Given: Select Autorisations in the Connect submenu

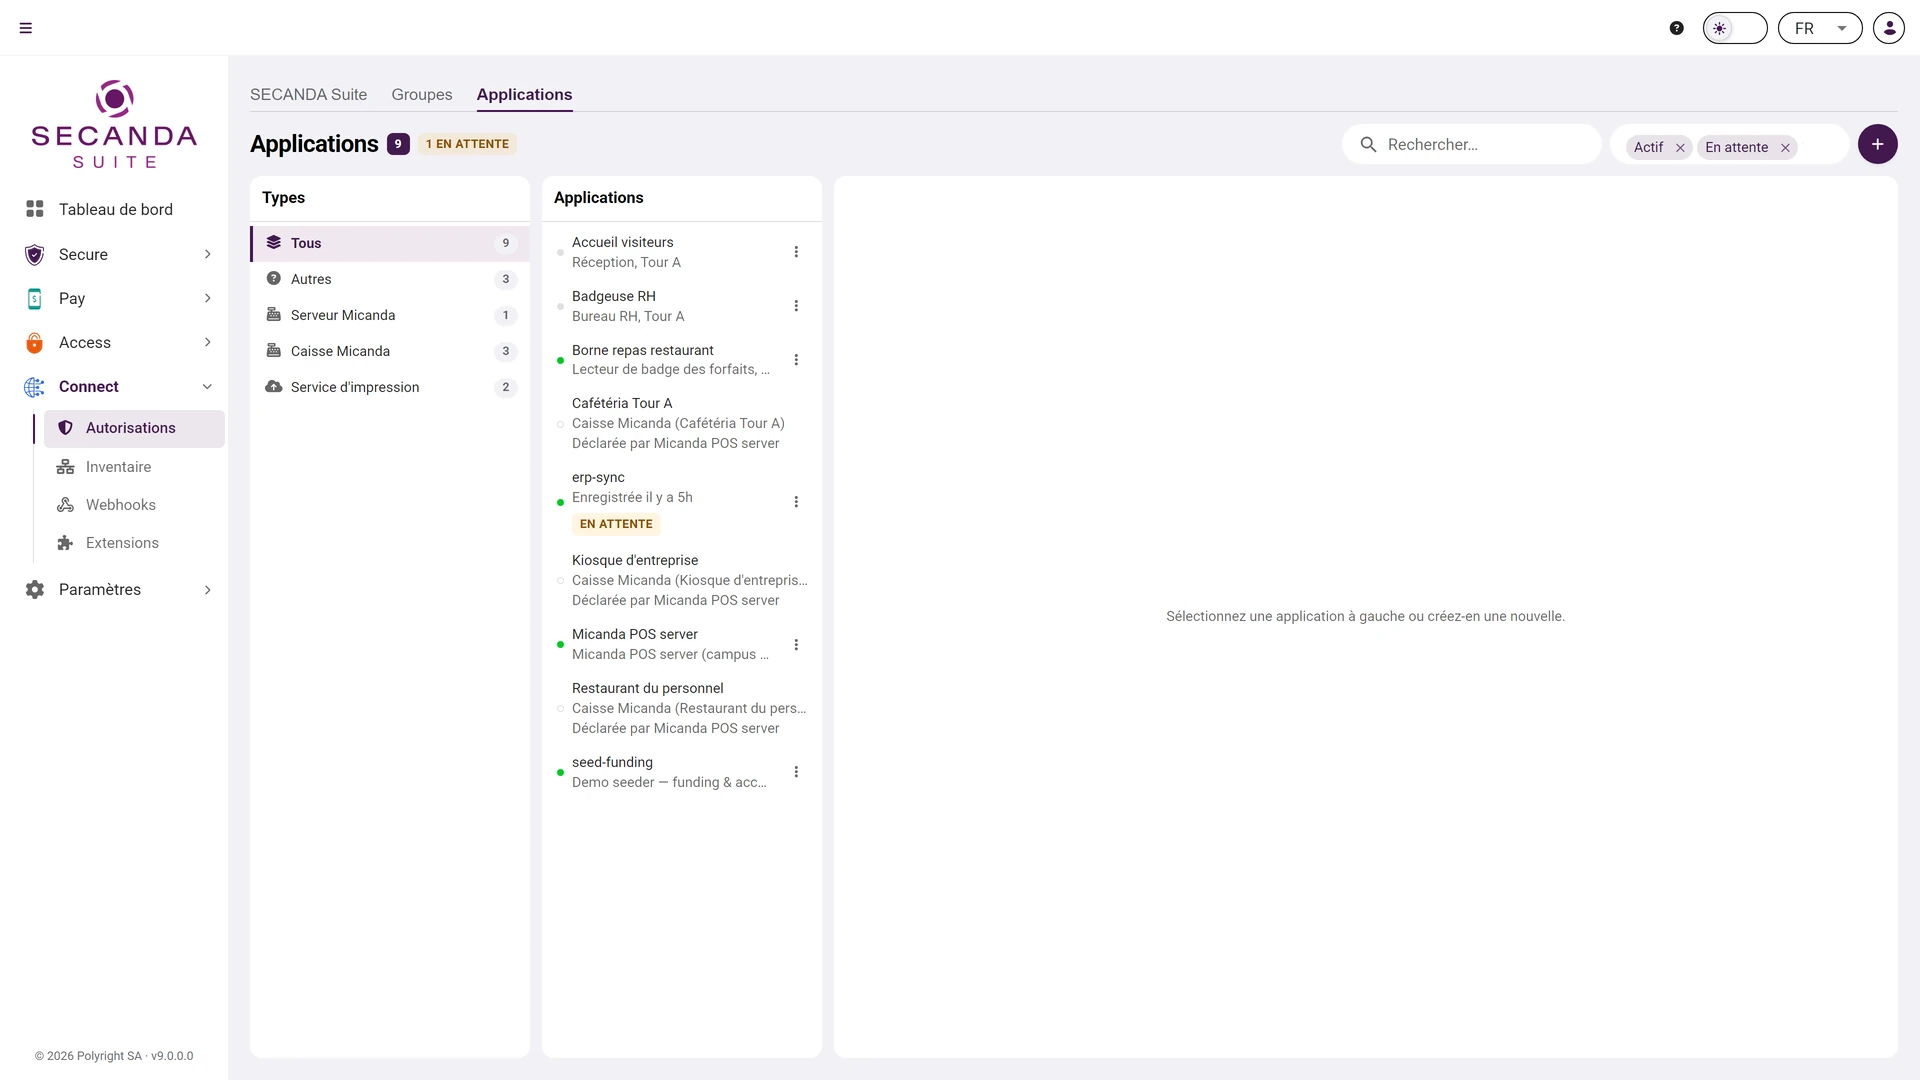Looking at the screenshot, I should tap(134, 428).
